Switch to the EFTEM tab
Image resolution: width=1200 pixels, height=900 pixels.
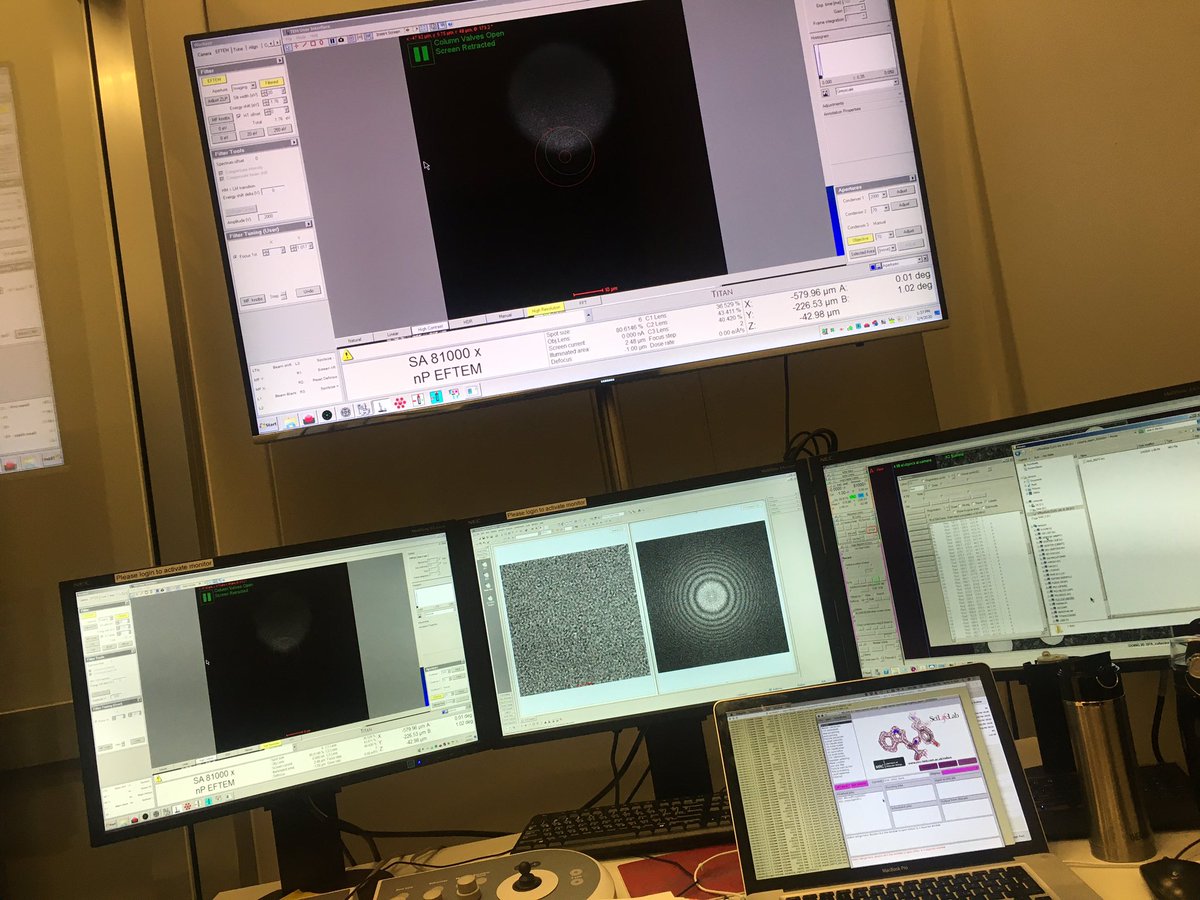tap(222, 51)
